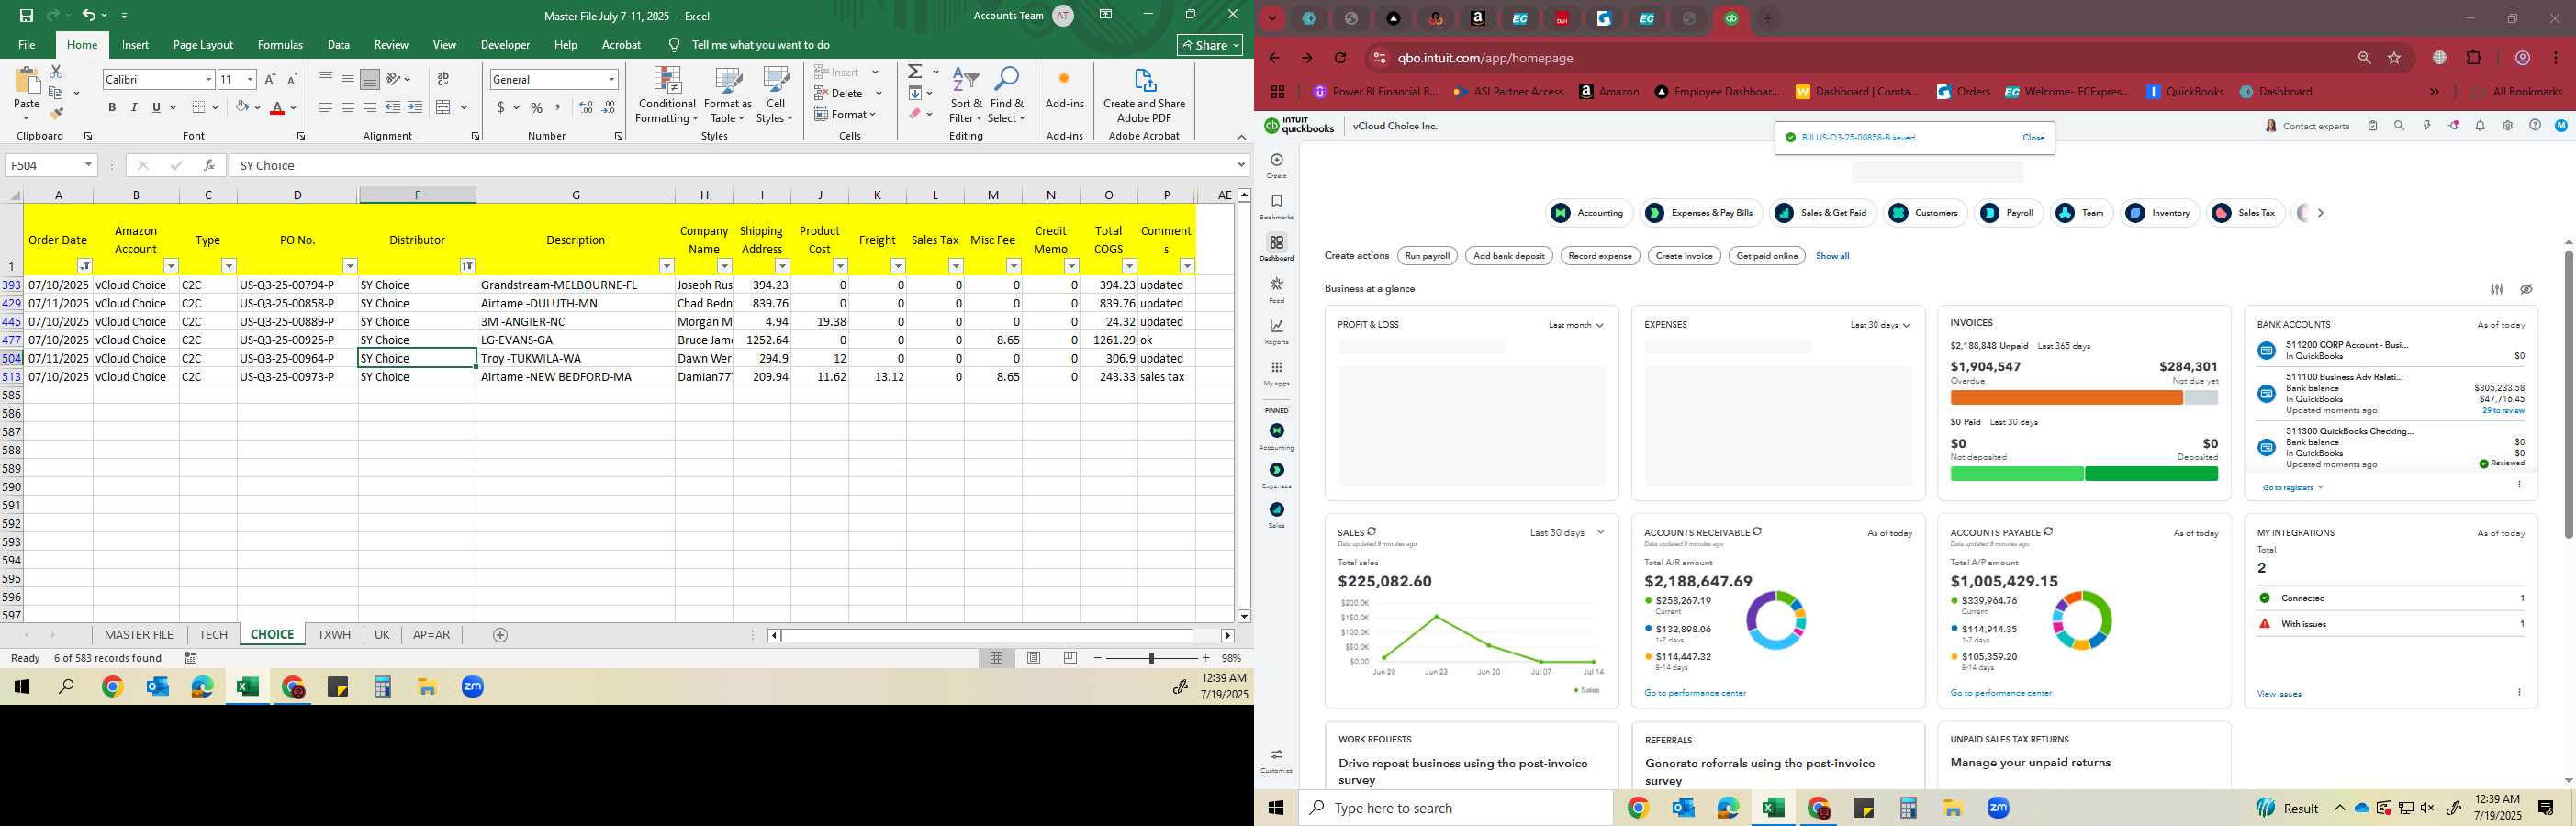
Task: Click QuickBooks help question icon
Action: pyautogui.click(x=2534, y=126)
